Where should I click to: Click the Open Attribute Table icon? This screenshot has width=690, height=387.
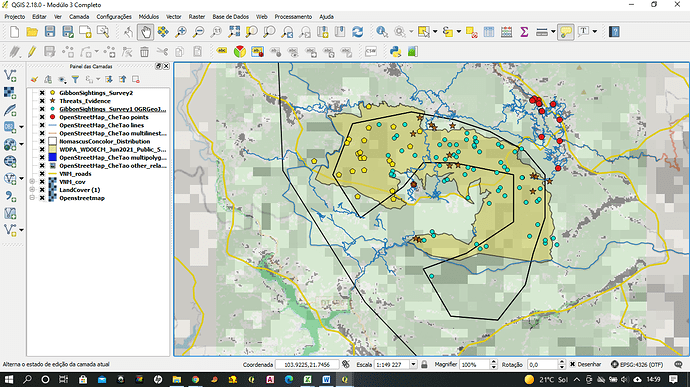click(489, 32)
